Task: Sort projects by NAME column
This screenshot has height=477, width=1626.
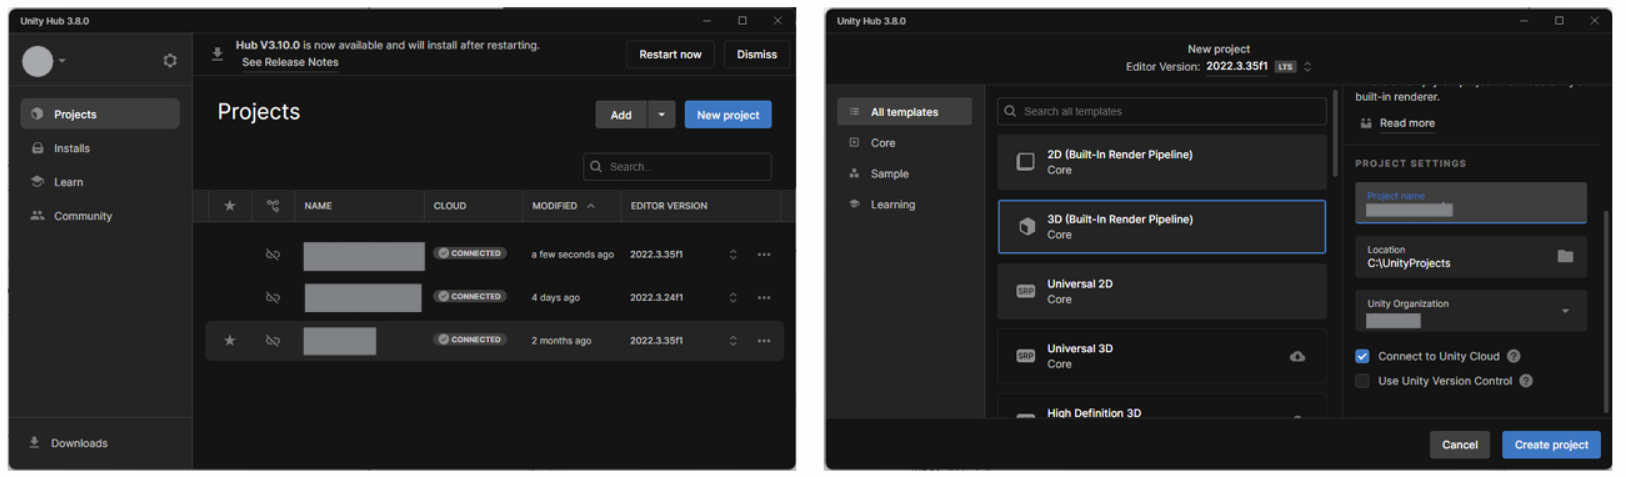Action: point(318,206)
